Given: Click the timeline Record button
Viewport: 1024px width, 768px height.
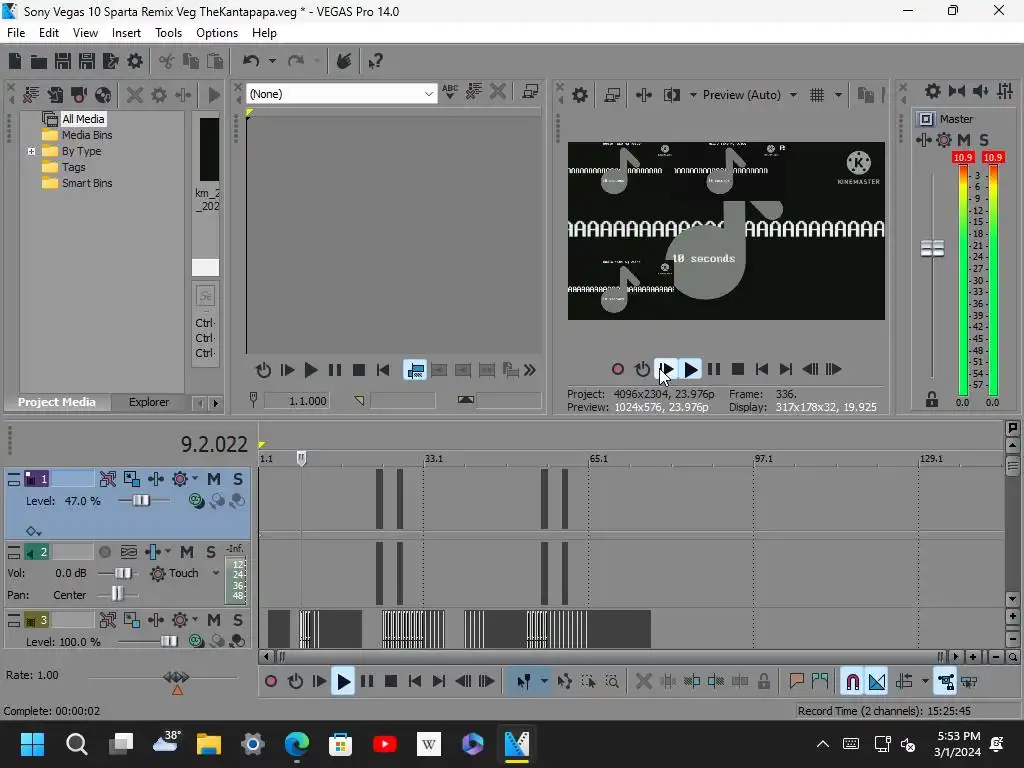Looking at the screenshot, I should pos(270,682).
